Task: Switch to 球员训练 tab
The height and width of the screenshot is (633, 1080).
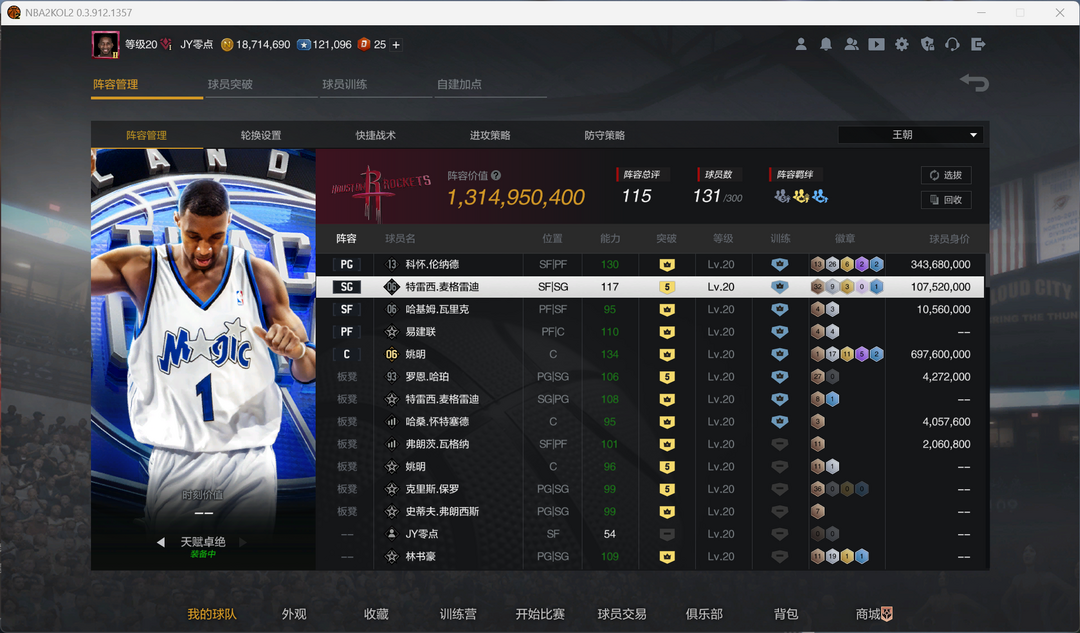Action: click(344, 84)
